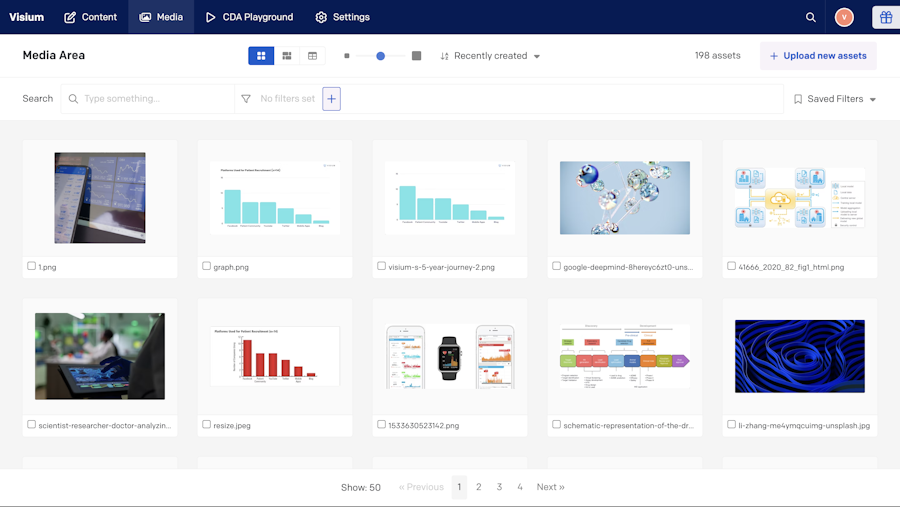
Task: Open the Recently created sort dropdown
Action: pyautogui.click(x=491, y=56)
